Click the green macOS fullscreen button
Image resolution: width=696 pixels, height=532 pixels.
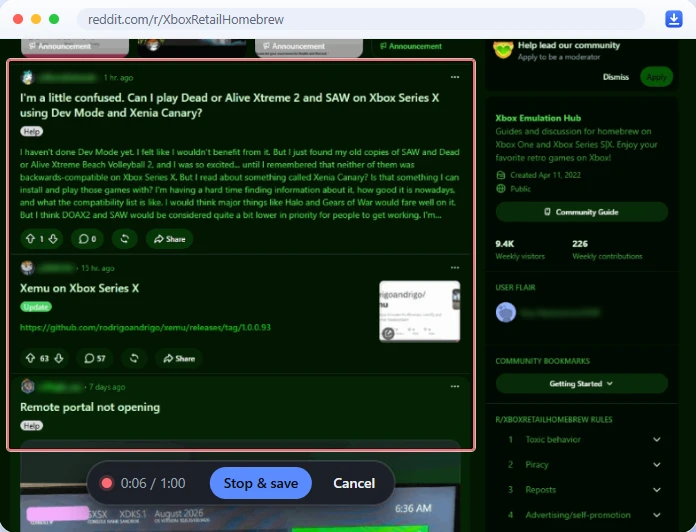tap(54, 19)
